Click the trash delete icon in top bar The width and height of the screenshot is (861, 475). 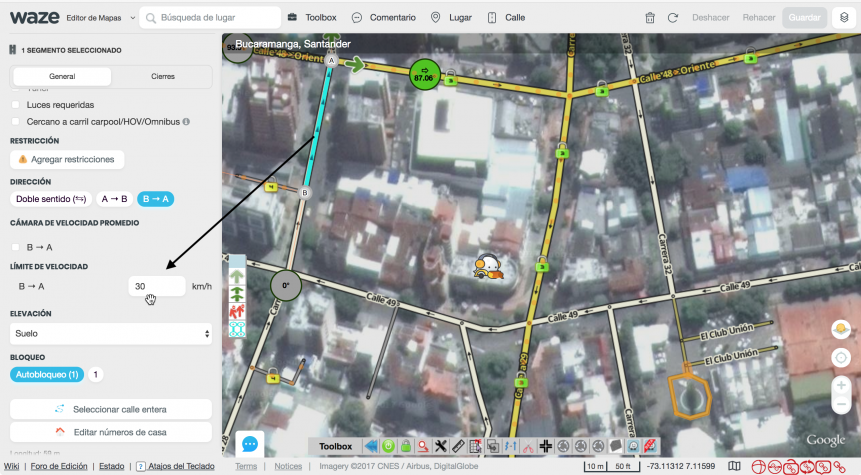click(x=650, y=18)
